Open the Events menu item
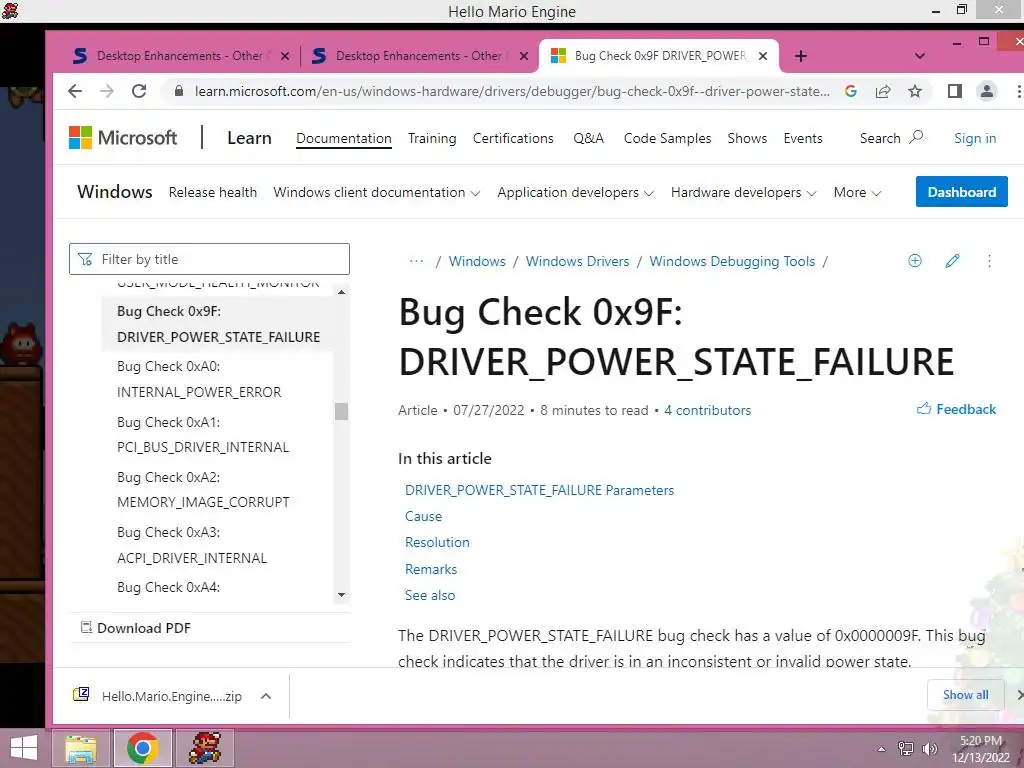Image resolution: width=1024 pixels, height=768 pixels. 803,138
